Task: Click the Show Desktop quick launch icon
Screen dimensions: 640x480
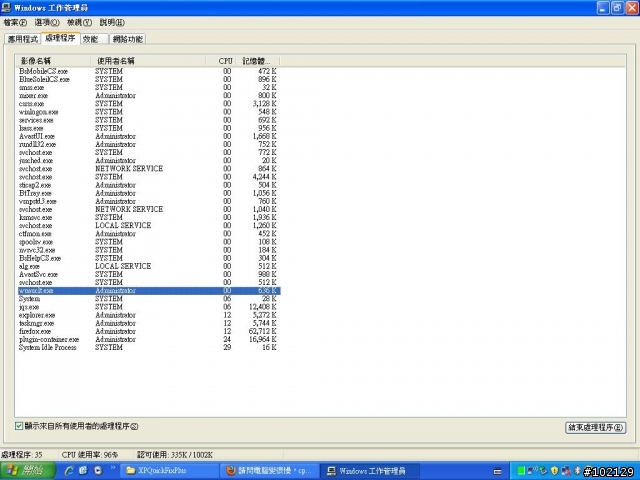Action: pos(83,471)
